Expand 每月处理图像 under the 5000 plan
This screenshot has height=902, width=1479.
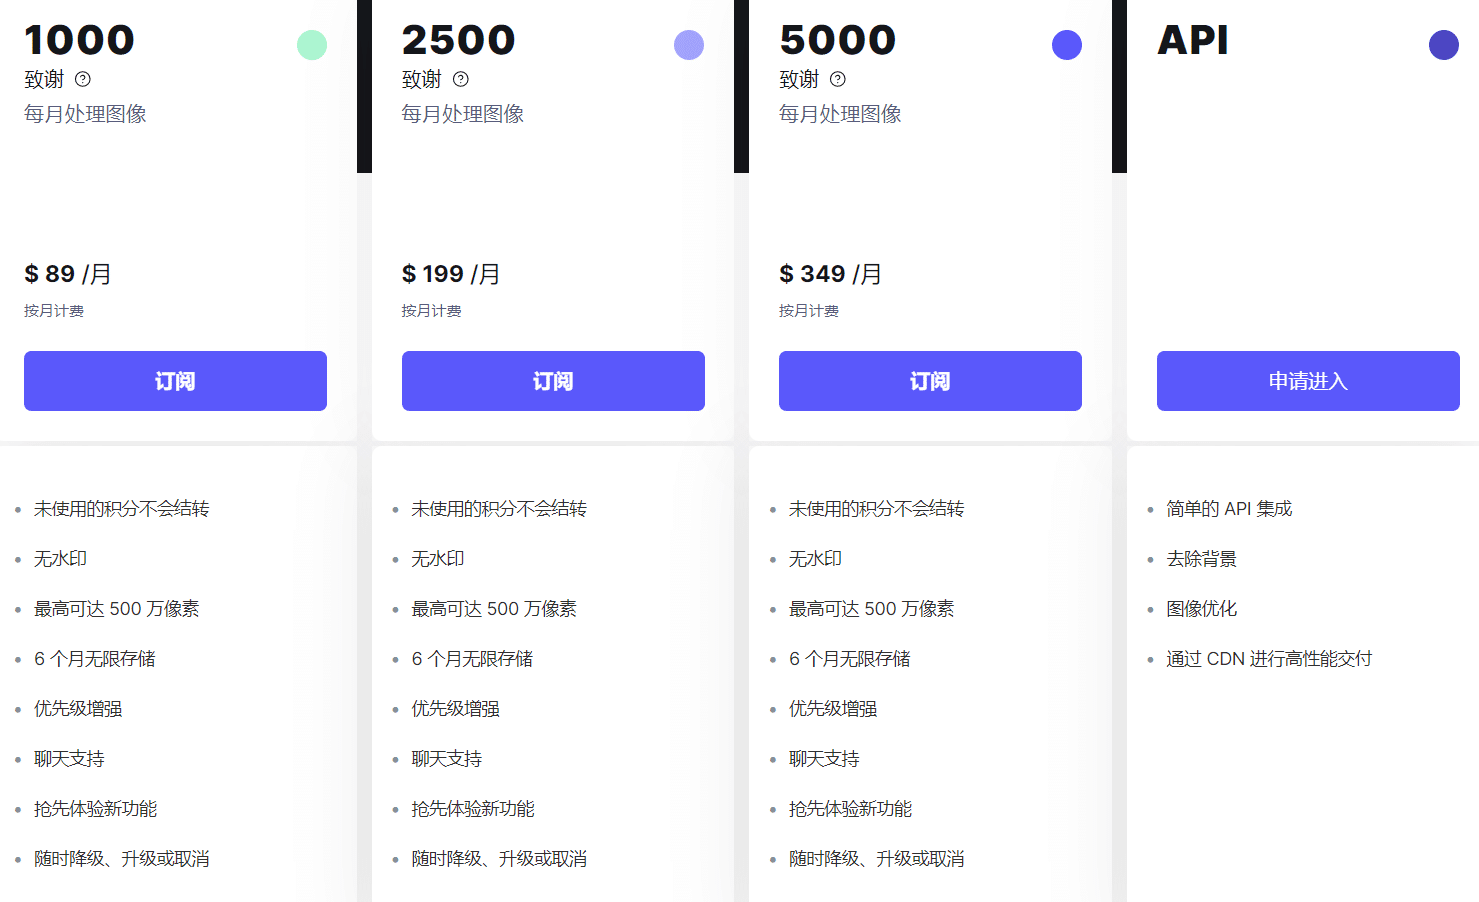click(x=839, y=113)
